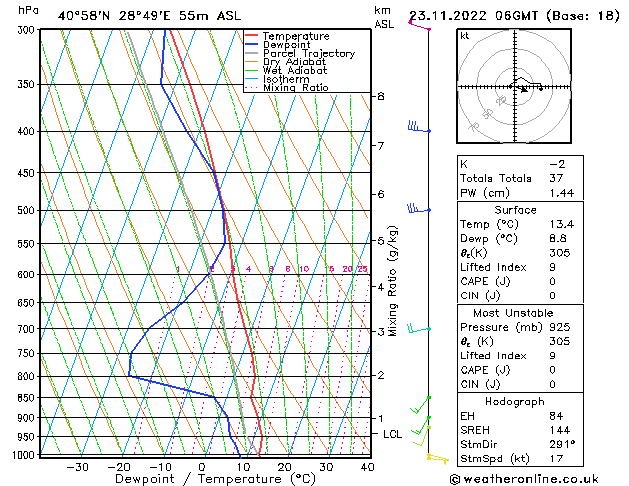Click the 'hPa' pressure axis unit label
Image resolution: width=629 pixels, height=486 pixels.
click(x=28, y=10)
